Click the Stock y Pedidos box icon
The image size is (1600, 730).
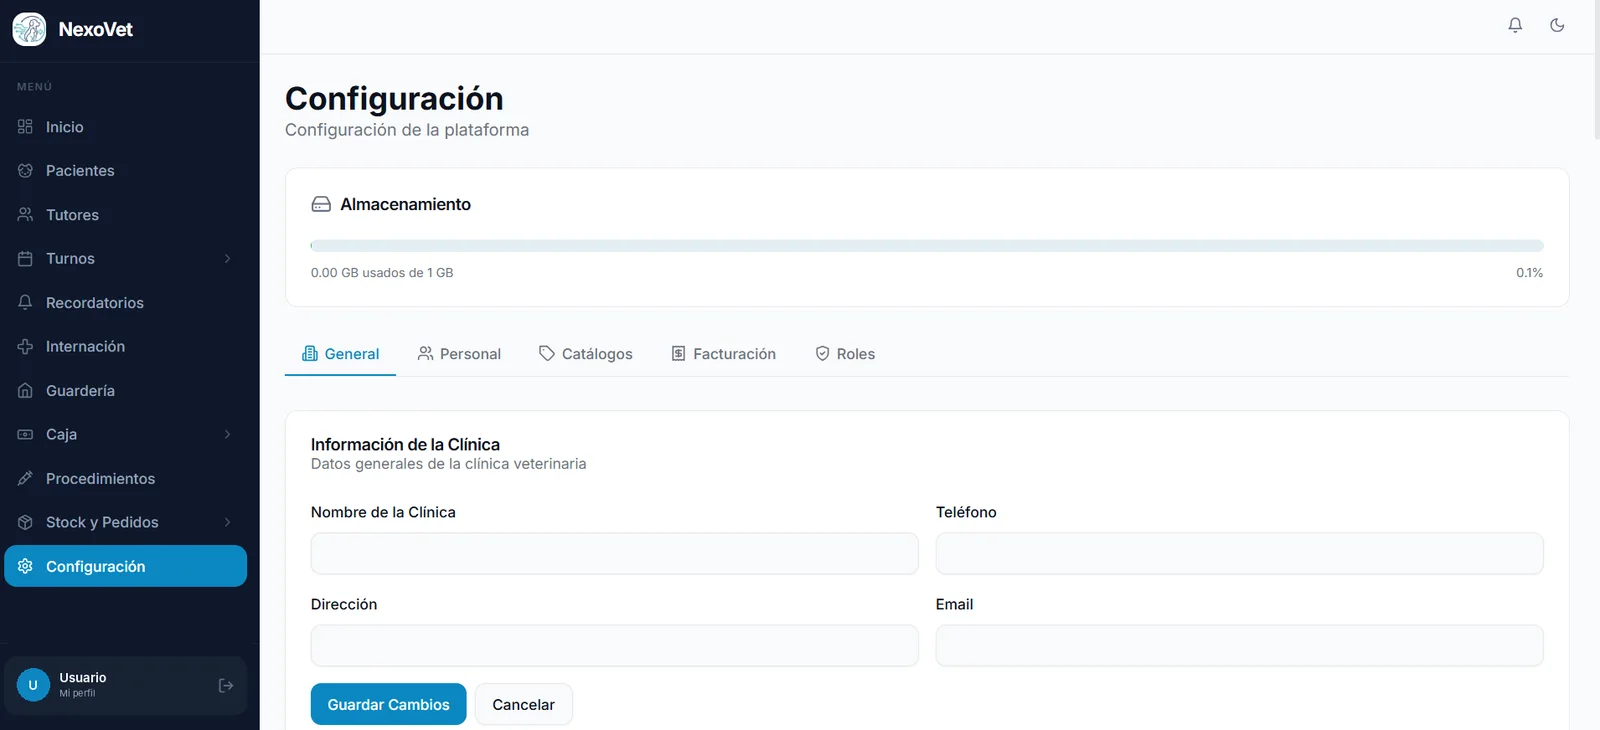(x=25, y=523)
